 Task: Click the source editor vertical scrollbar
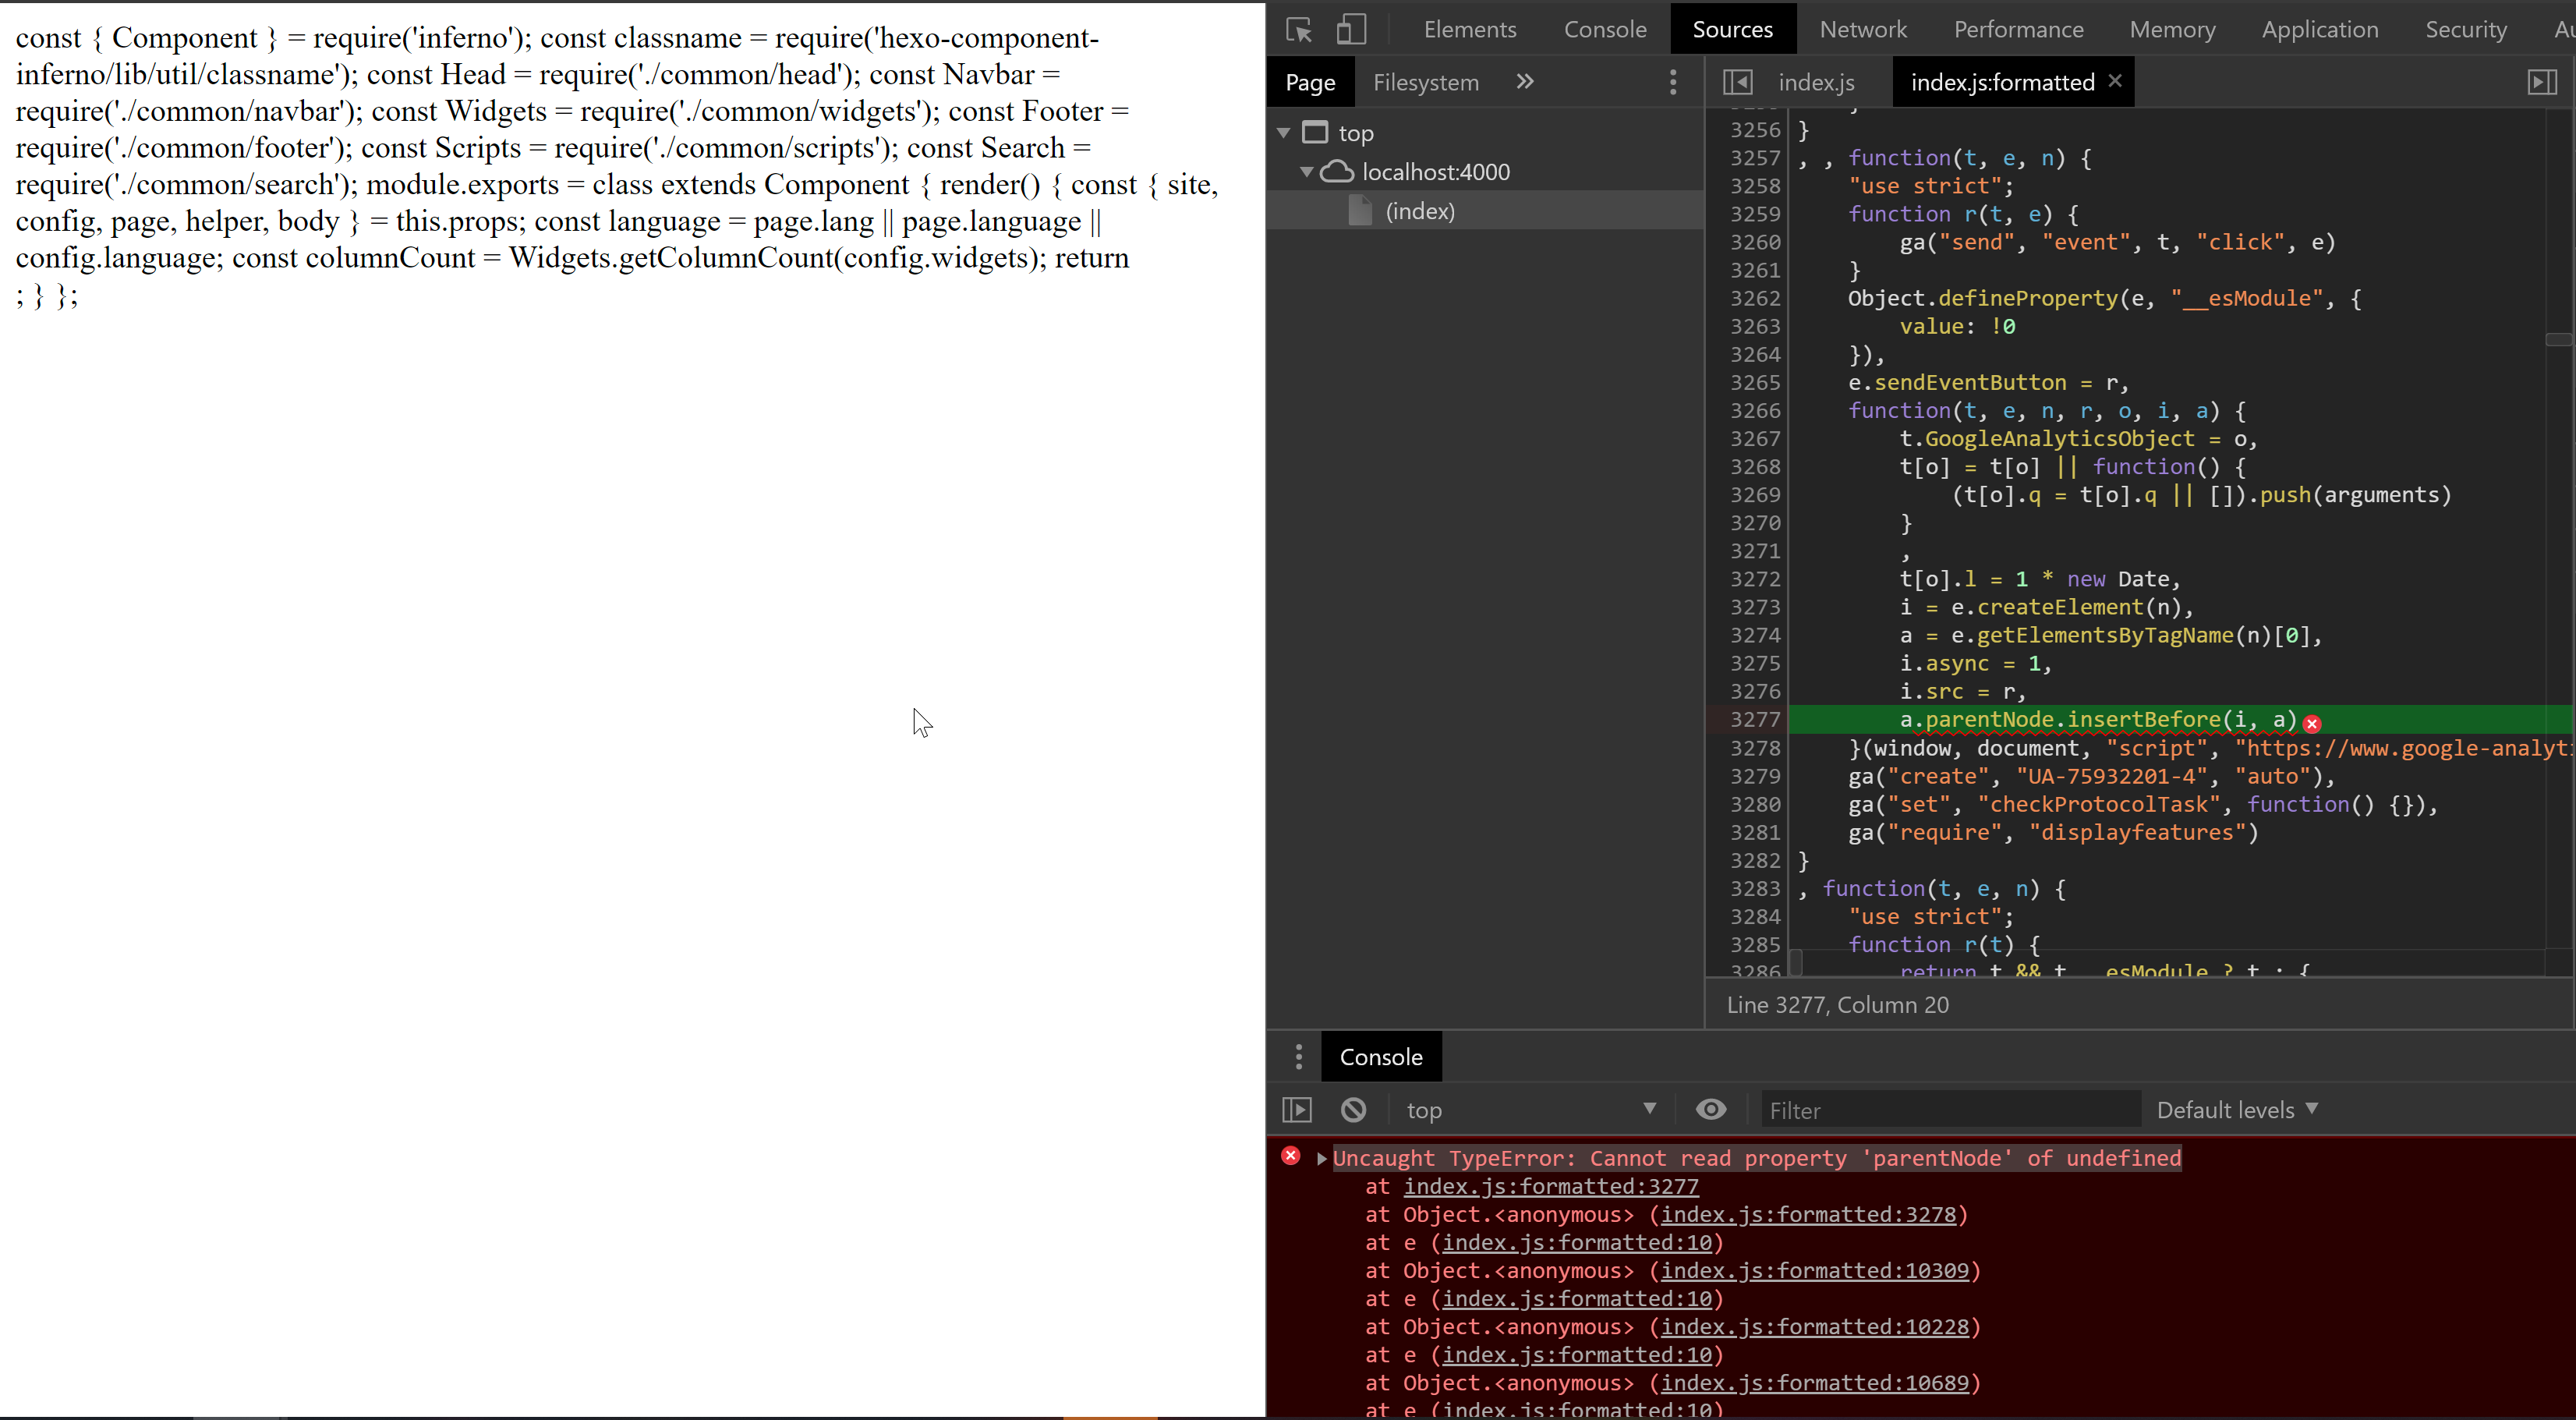[x=2560, y=340]
